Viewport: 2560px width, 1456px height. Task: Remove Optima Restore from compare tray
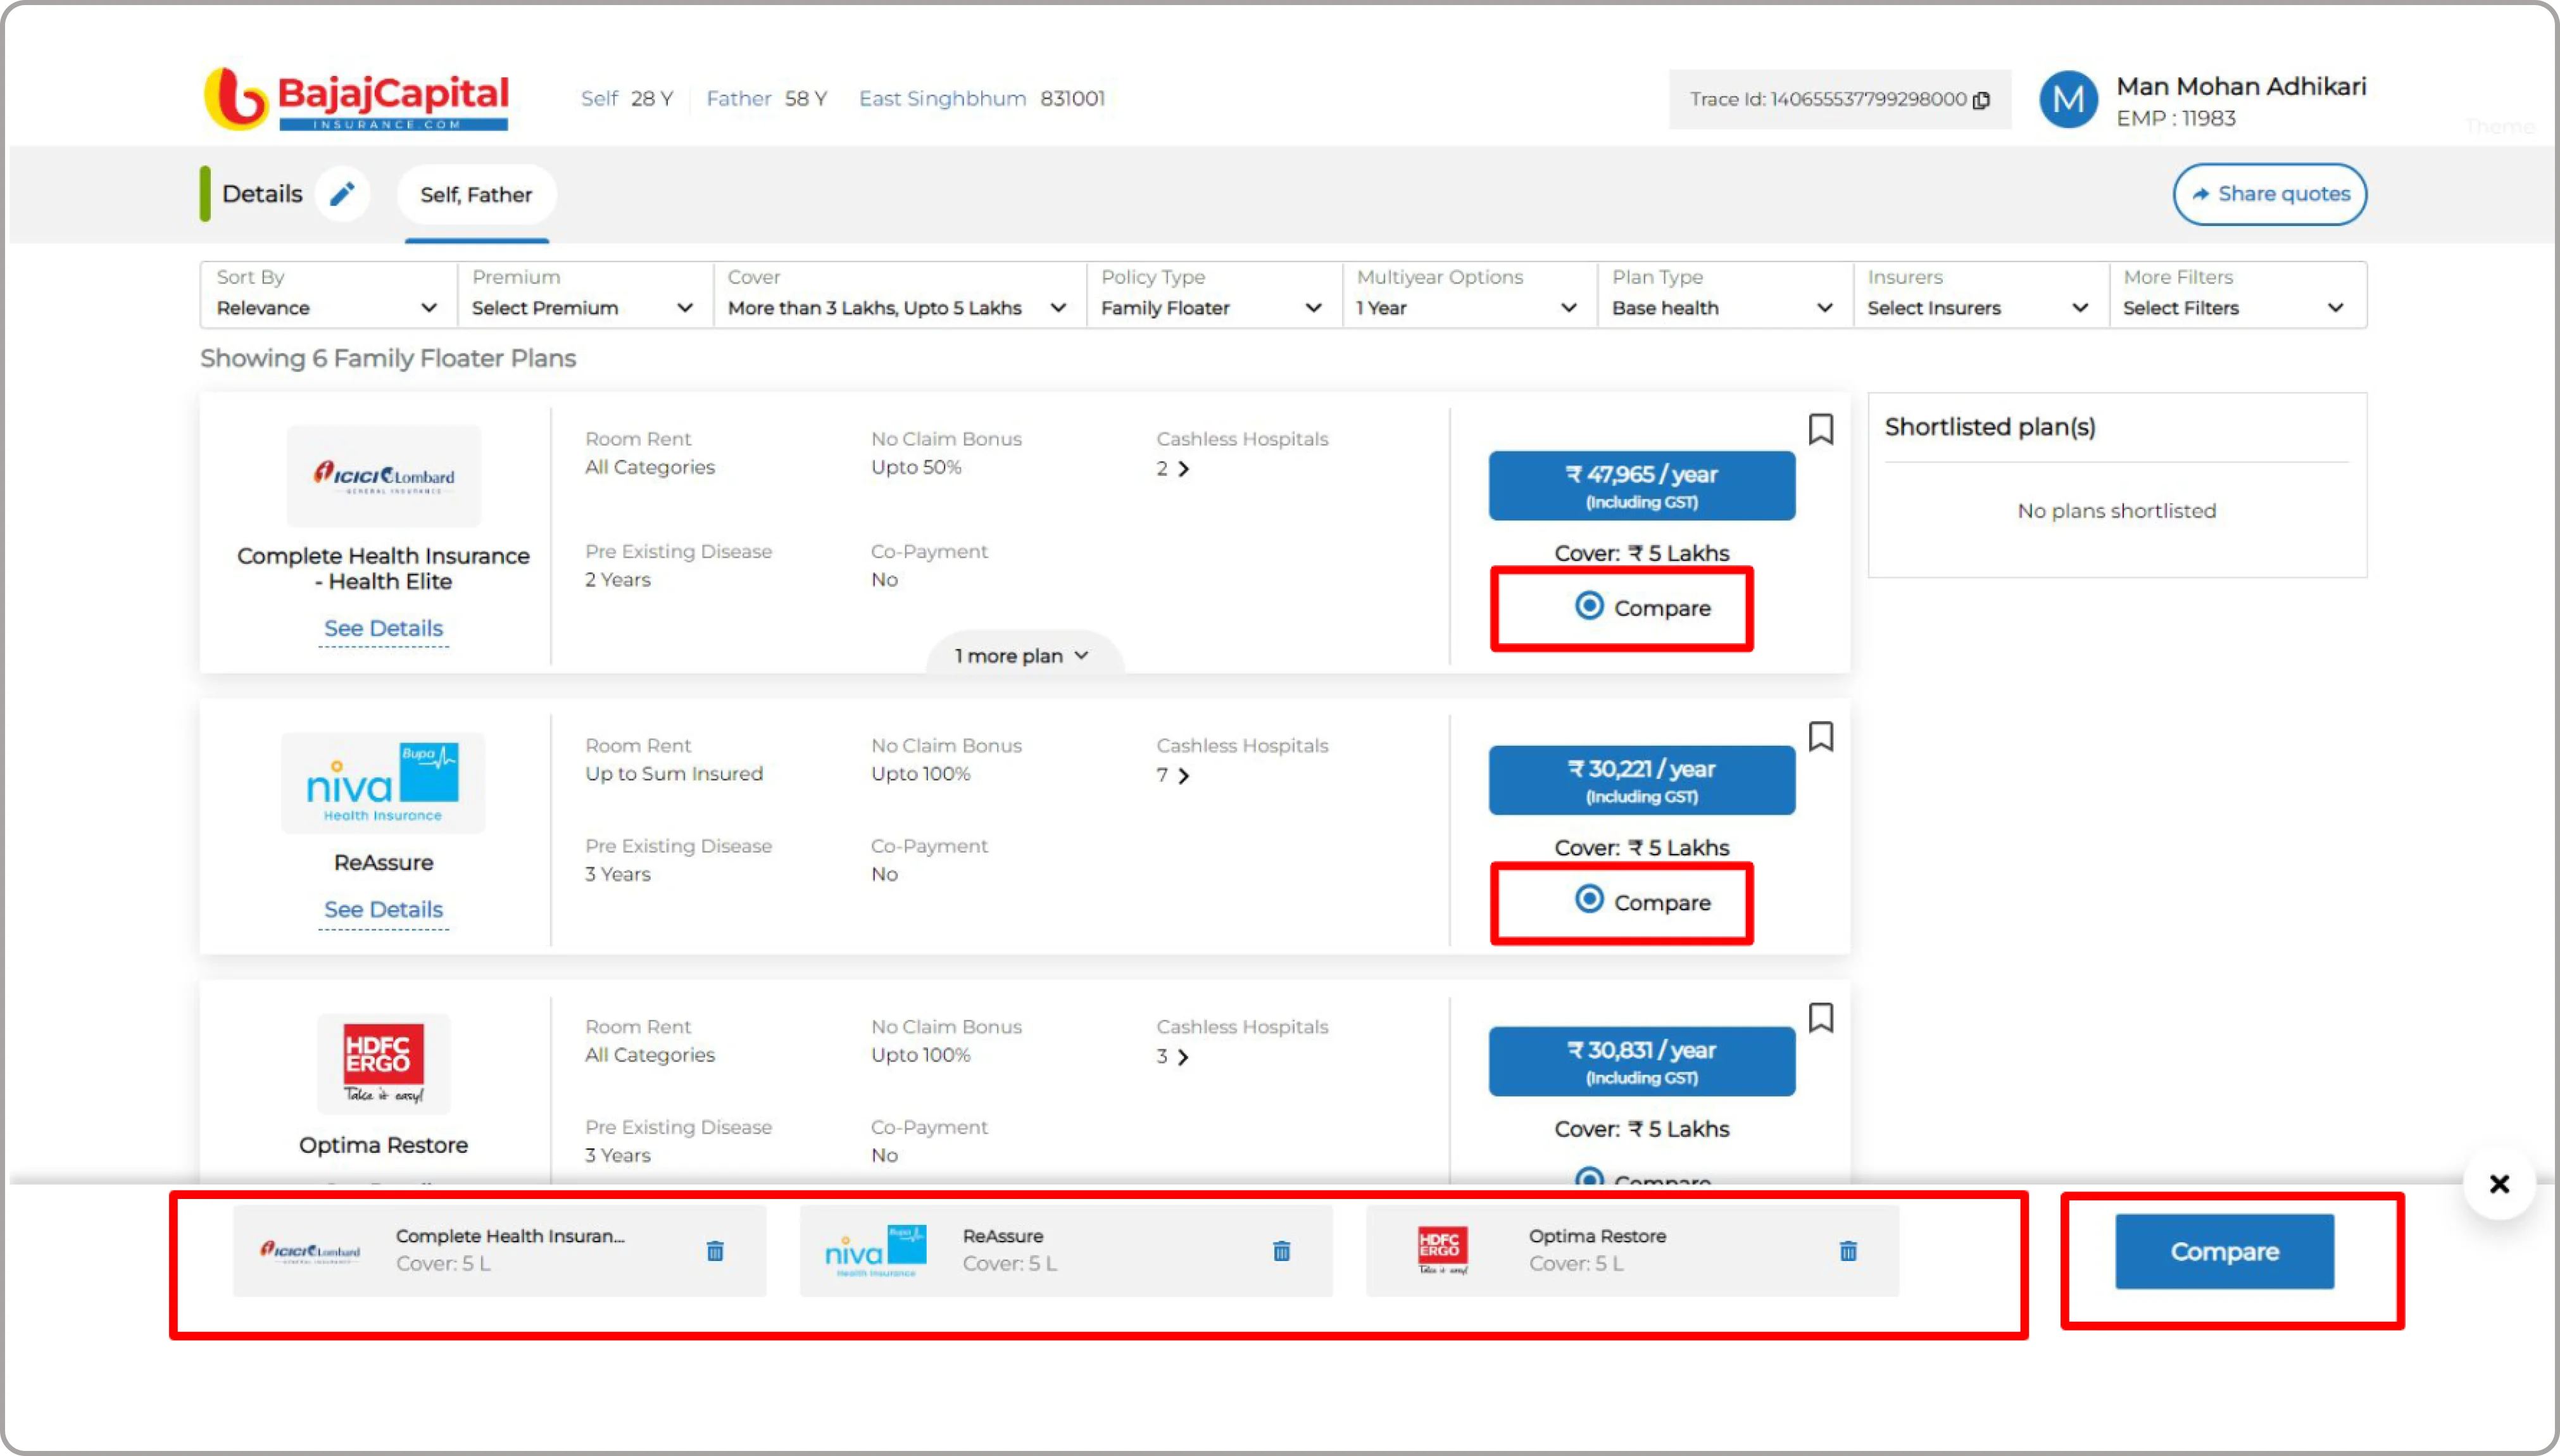click(x=1848, y=1251)
